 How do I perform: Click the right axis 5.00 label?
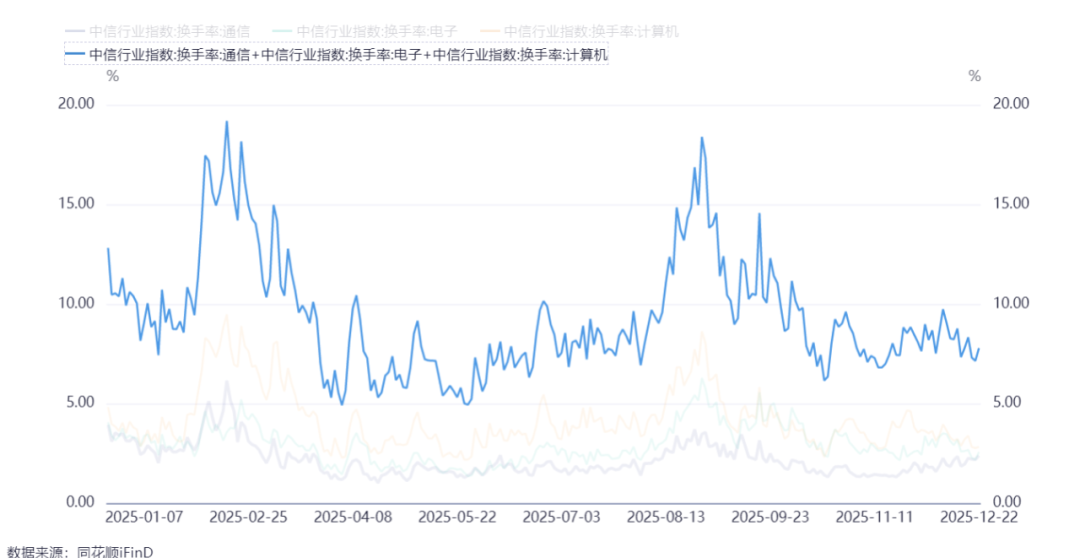click(x=1006, y=402)
